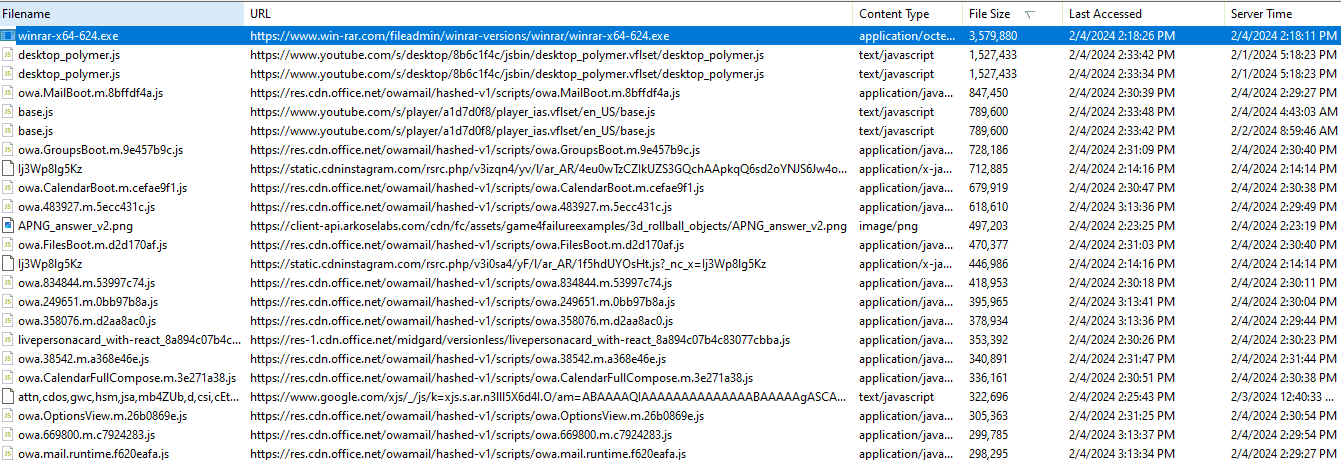Select the owa.FilesBoot.m.d2d170af.js filename
The width and height of the screenshot is (1341, 460).
92,244
